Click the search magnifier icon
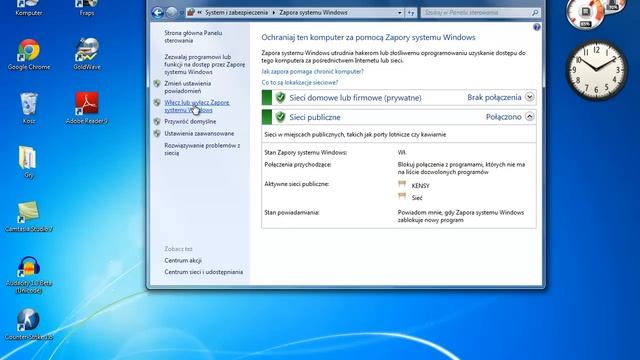640x360 pixels. click(535, 13)
